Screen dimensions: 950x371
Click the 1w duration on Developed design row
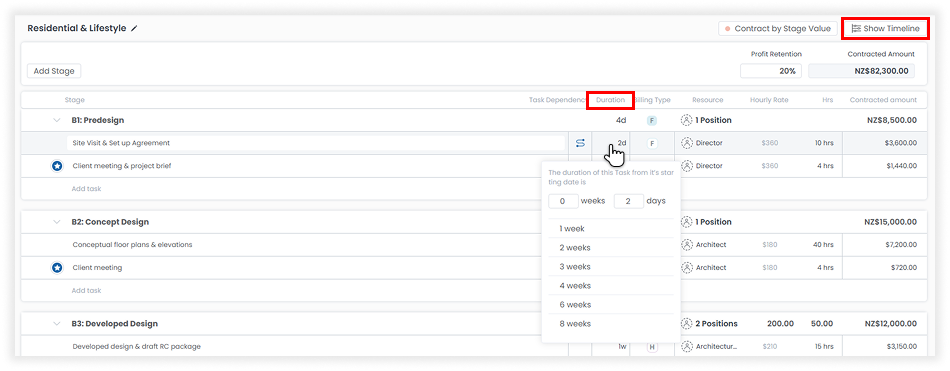click(622, 347)
